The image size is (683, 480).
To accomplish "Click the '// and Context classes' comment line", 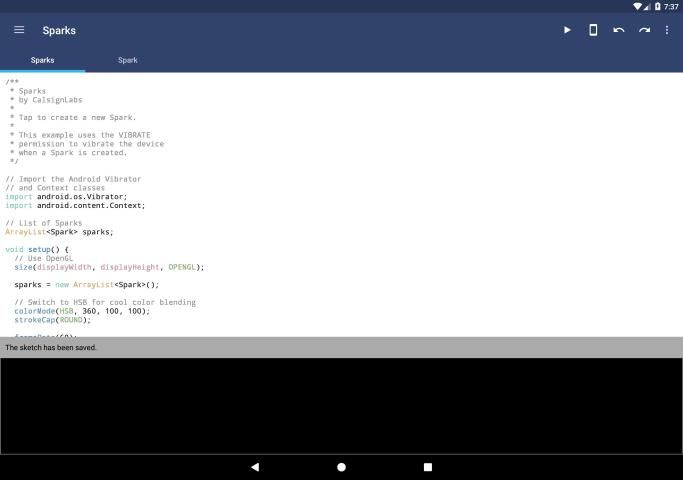I will [x=55, y=188].
